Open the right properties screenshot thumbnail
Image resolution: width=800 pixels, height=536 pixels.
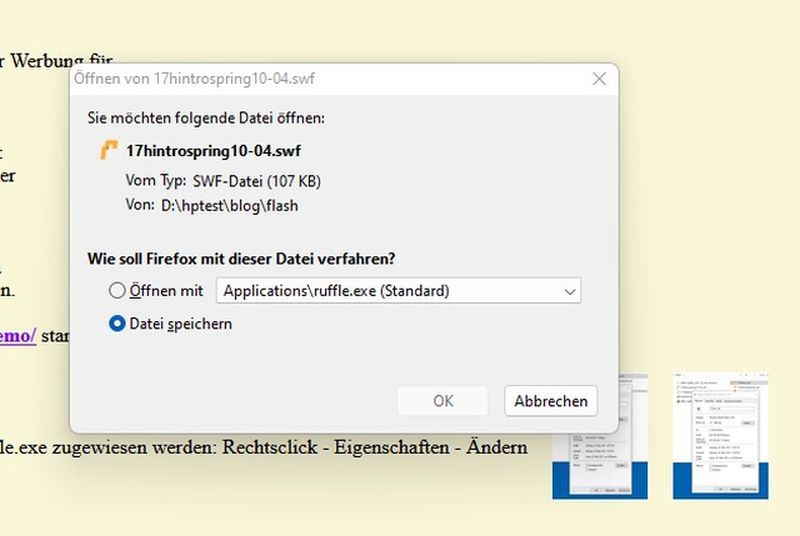[721, 436]
